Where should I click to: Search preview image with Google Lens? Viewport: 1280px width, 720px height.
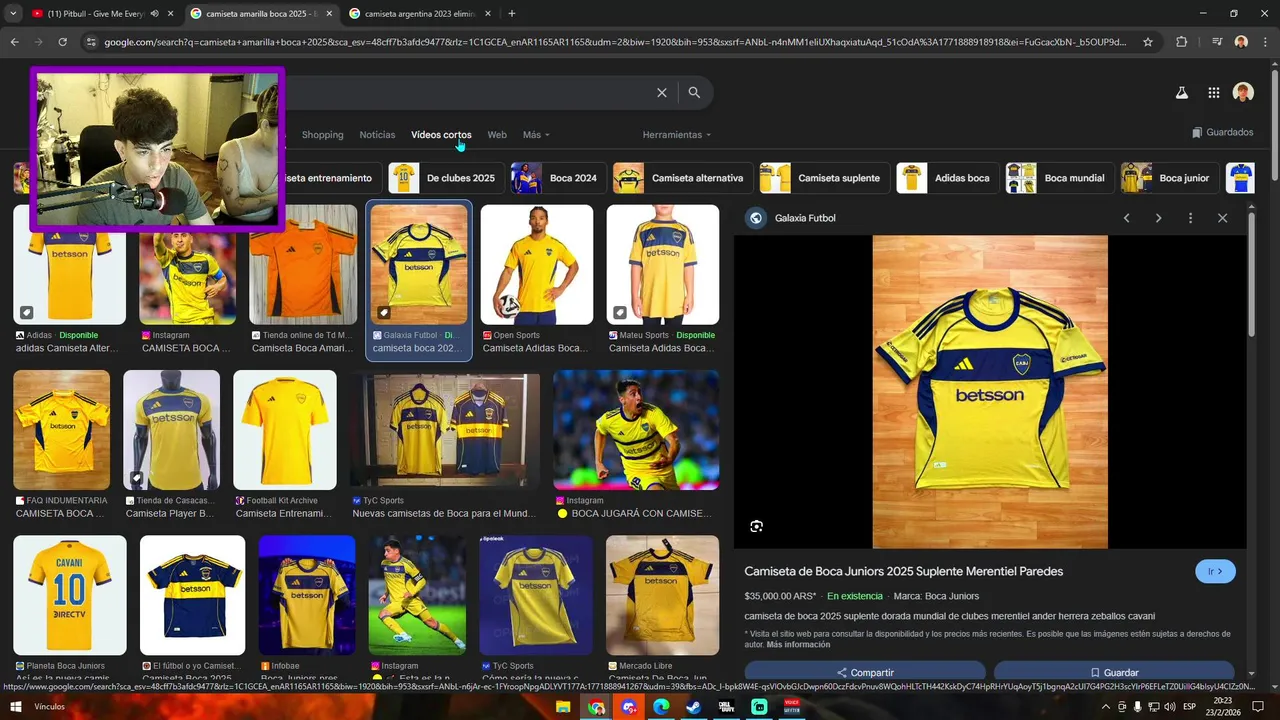(756, 526)
